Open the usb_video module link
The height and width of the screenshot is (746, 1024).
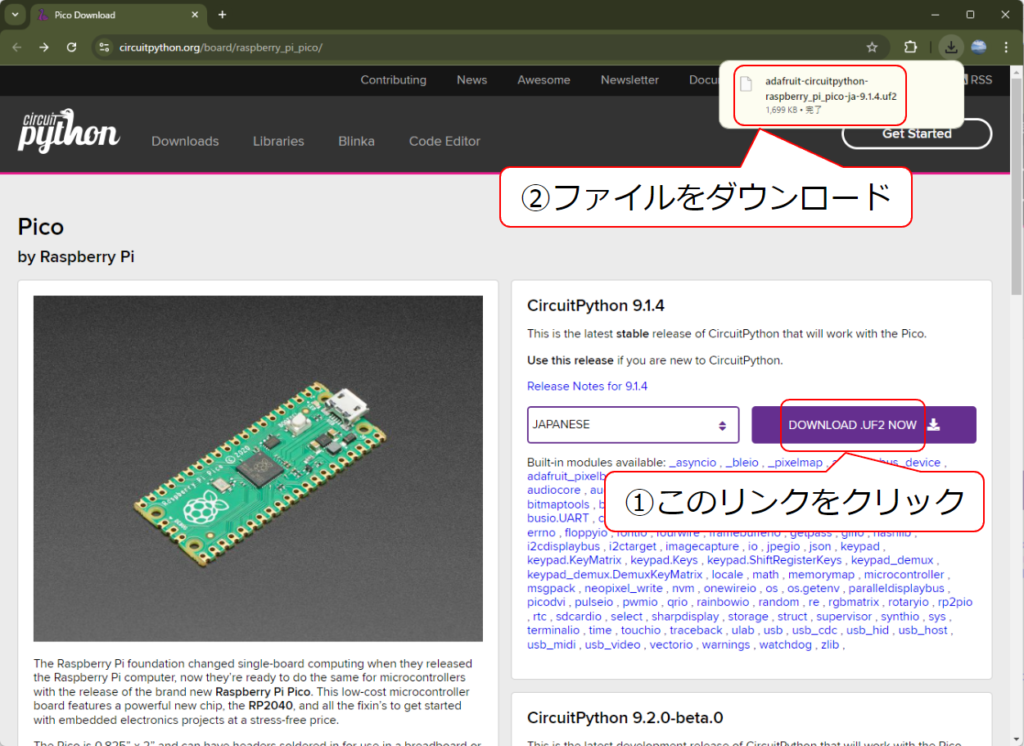pyautogui.click(x=613, y=645)
